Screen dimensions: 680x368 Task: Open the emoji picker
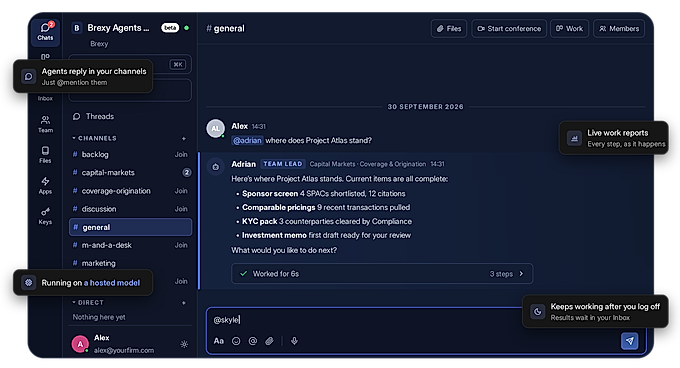pyautogui.click(x=236, y=341)
